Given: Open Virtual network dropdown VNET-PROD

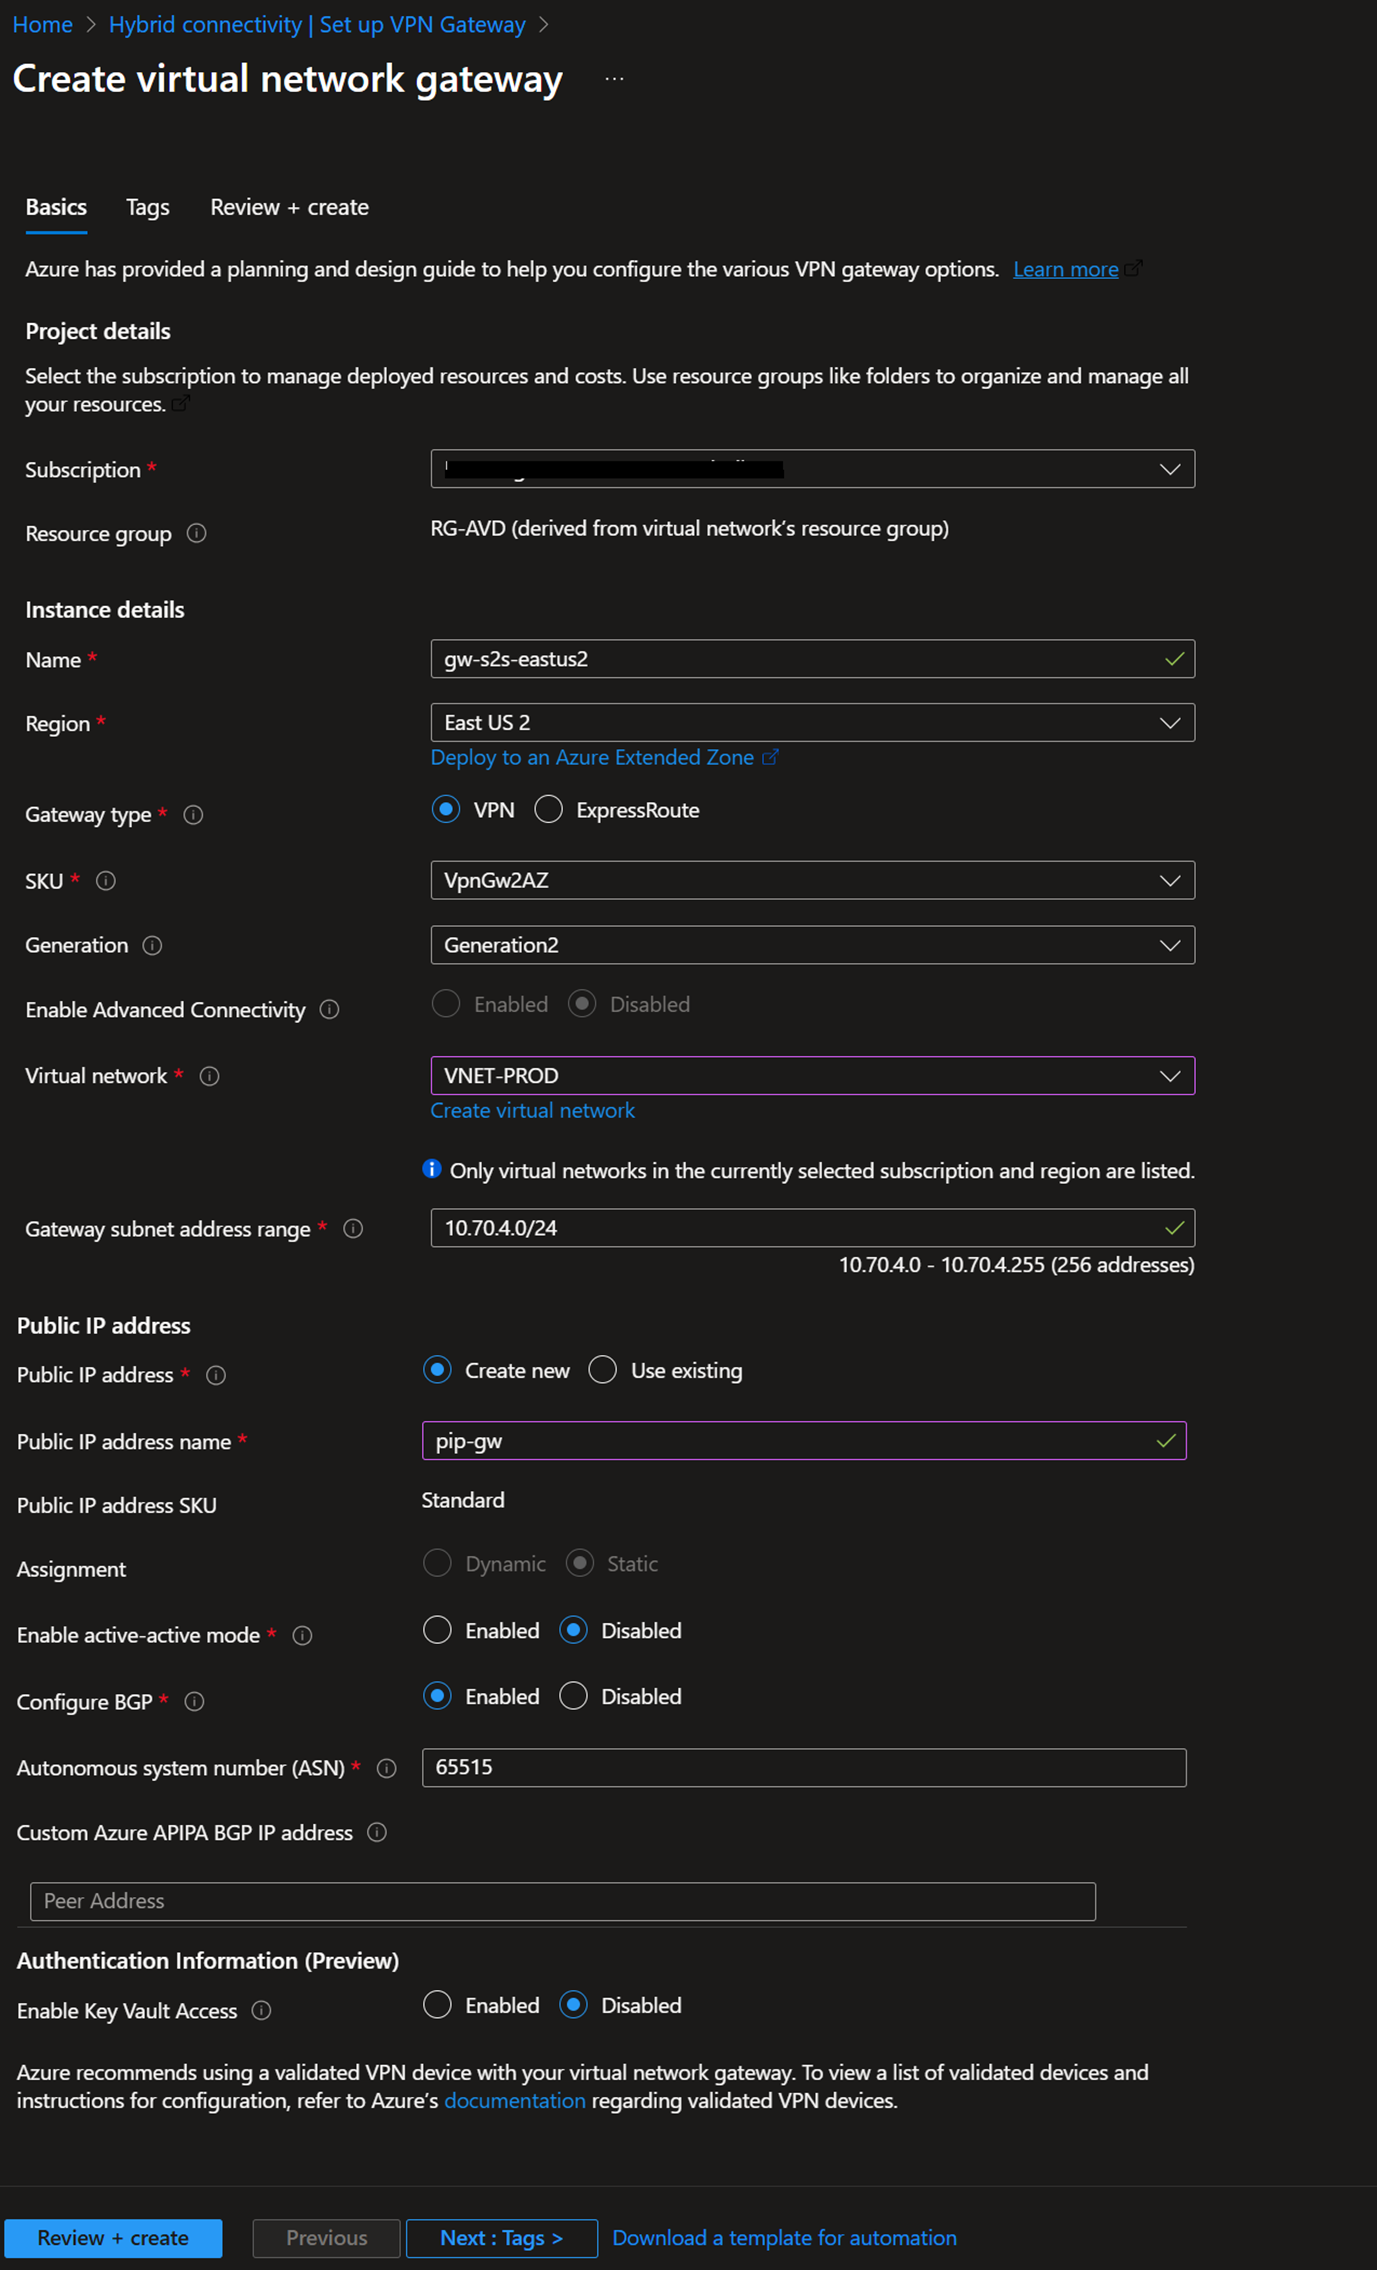Looking at the screenshot, I should (811, 1076).
